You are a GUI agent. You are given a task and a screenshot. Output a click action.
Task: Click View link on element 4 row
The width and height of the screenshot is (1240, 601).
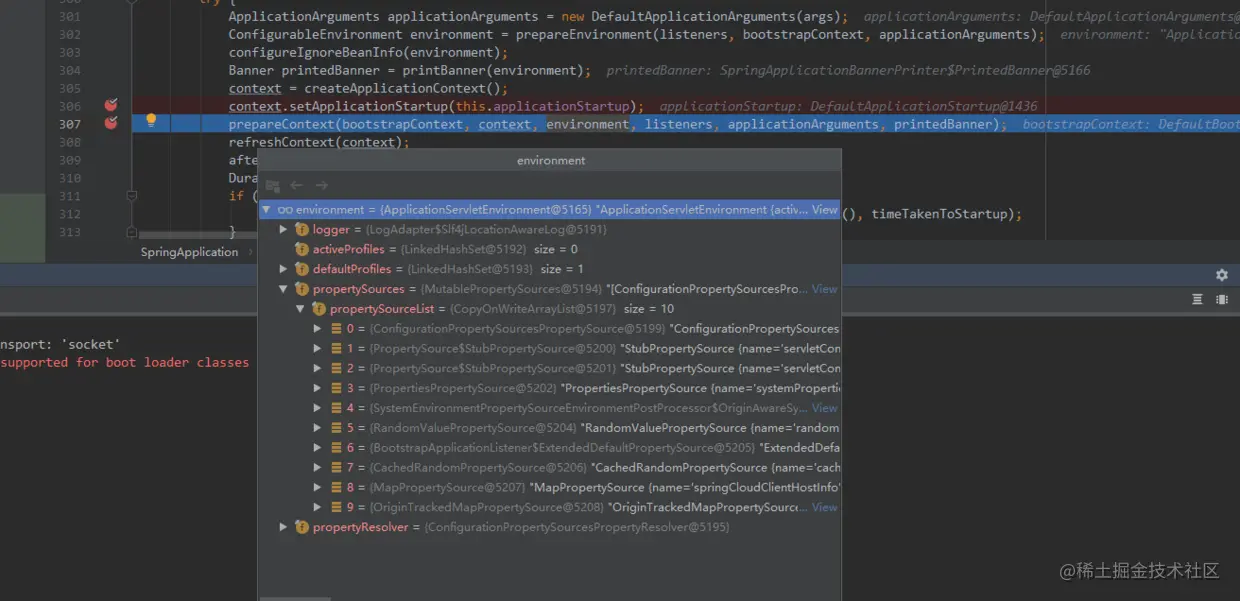(825, 408)
